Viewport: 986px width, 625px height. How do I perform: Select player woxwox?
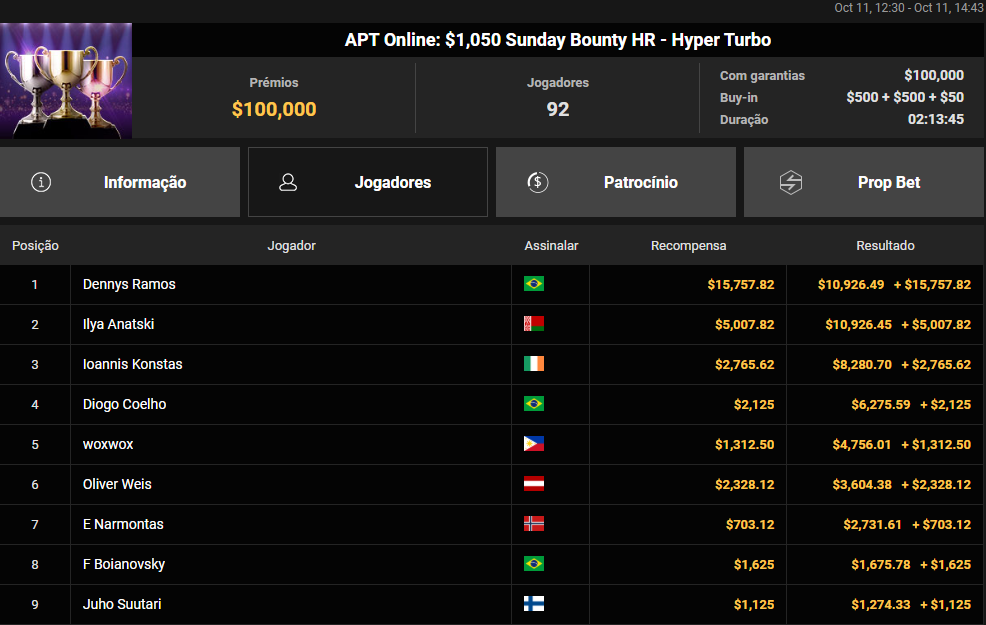(x=108, y=445)
